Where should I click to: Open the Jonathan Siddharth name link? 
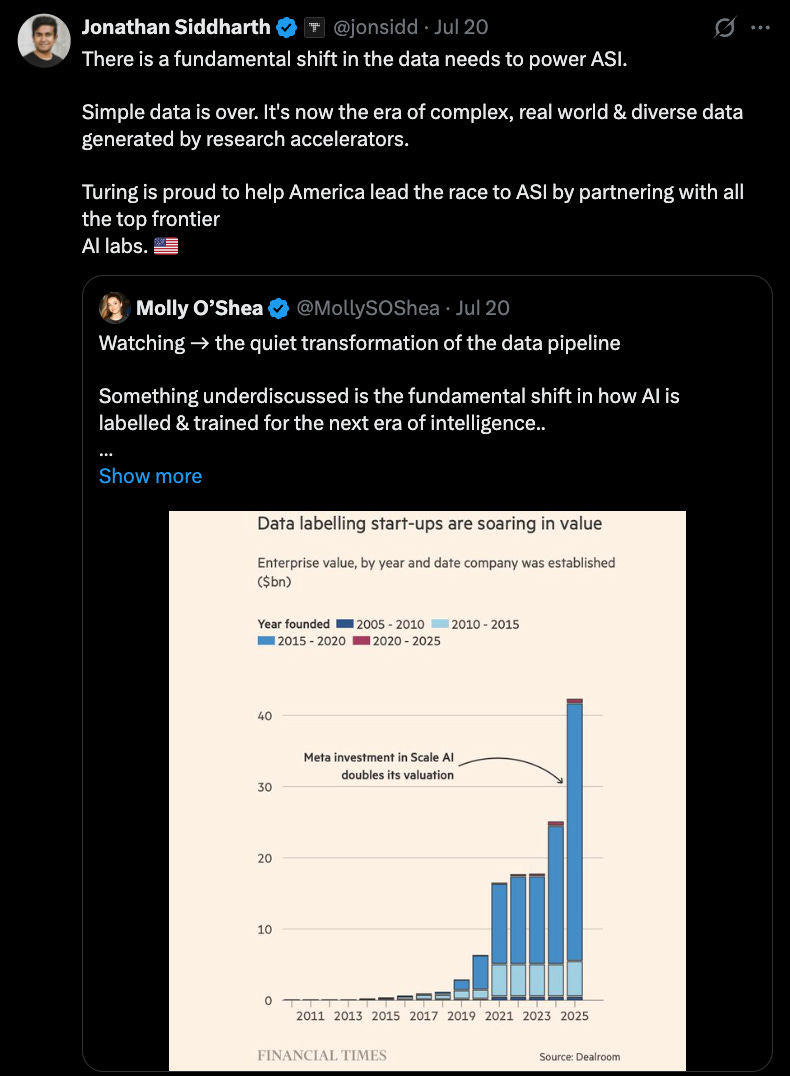176,27
